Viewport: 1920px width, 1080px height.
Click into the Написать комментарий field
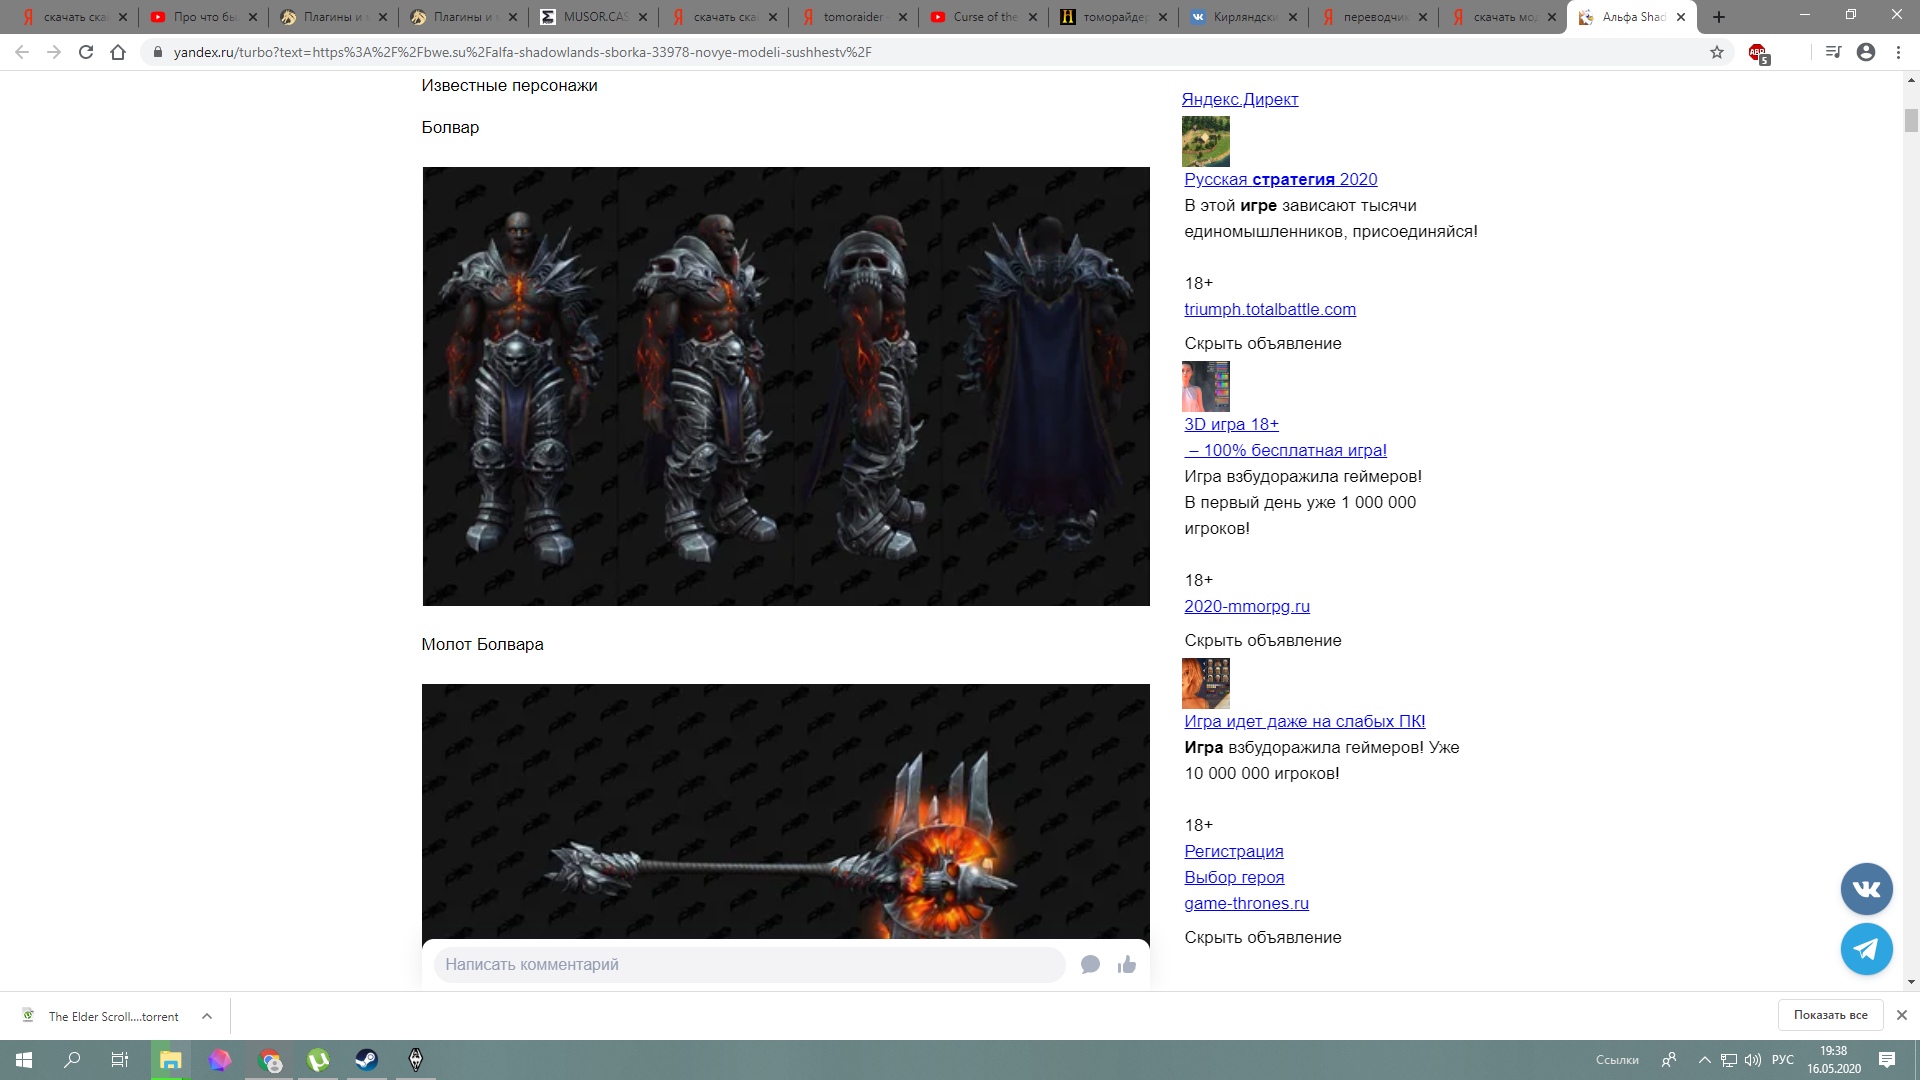(750, 964)
